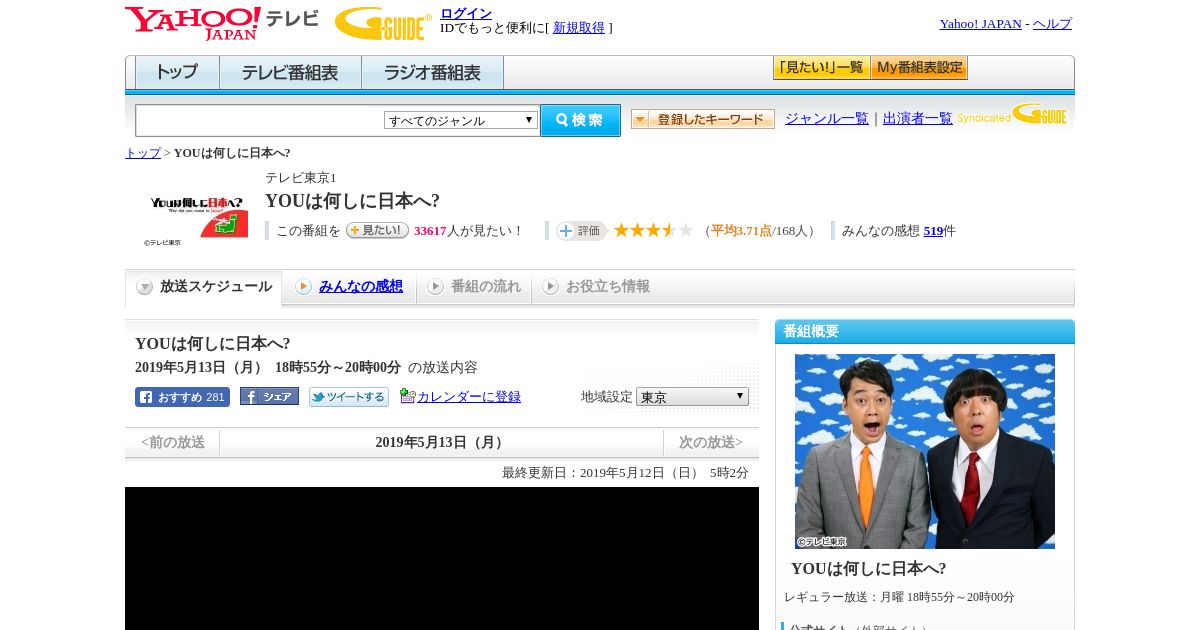
Task: Click the 平均3.71点 rating text
Action: tap(741, 231)
